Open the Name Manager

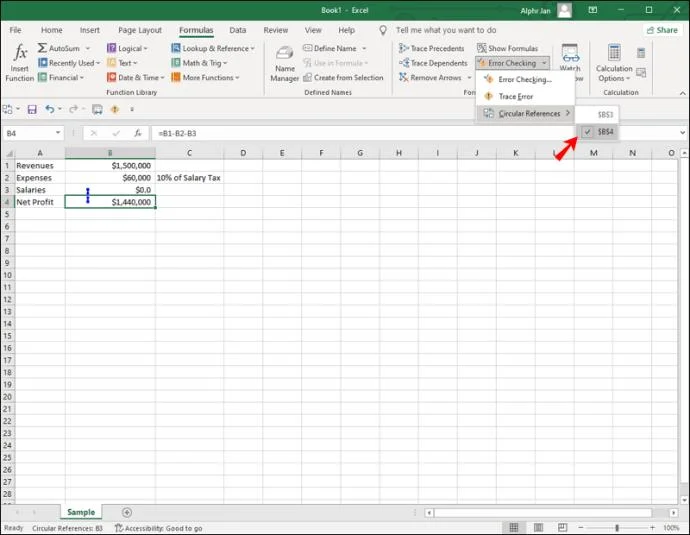coord(285,64)
